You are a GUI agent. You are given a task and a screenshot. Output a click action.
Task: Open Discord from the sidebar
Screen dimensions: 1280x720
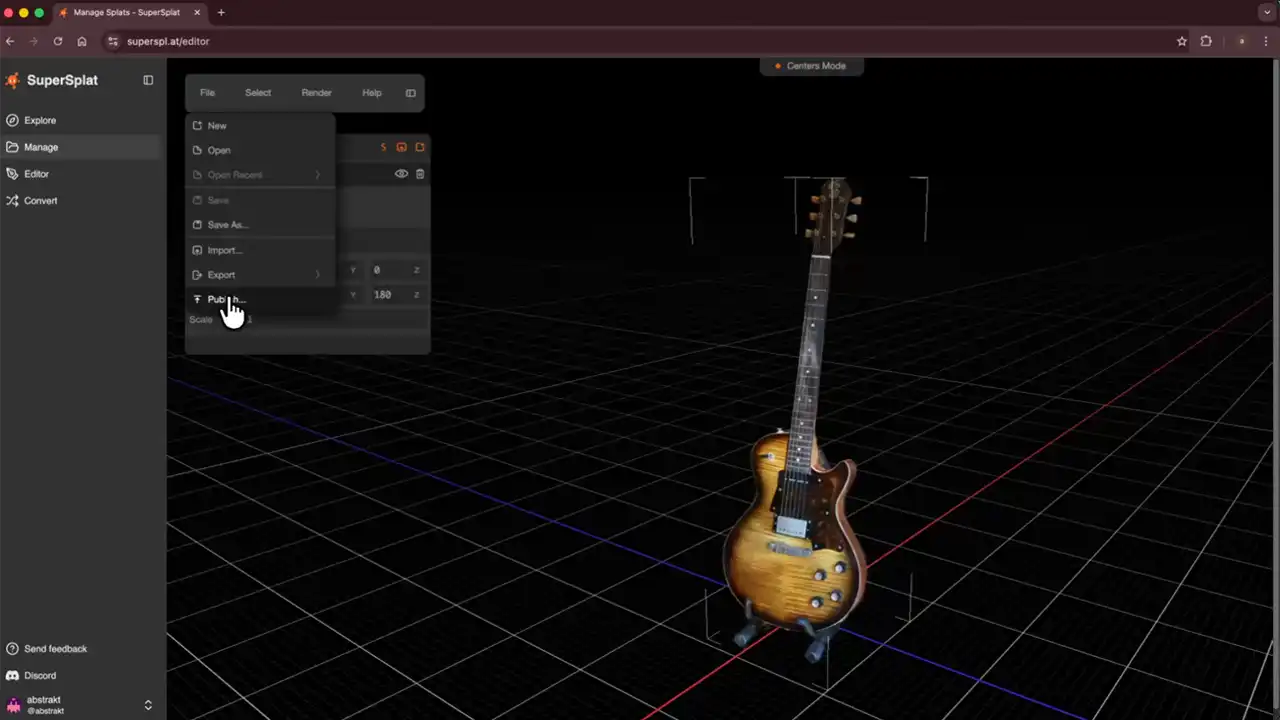click(40, 676)
